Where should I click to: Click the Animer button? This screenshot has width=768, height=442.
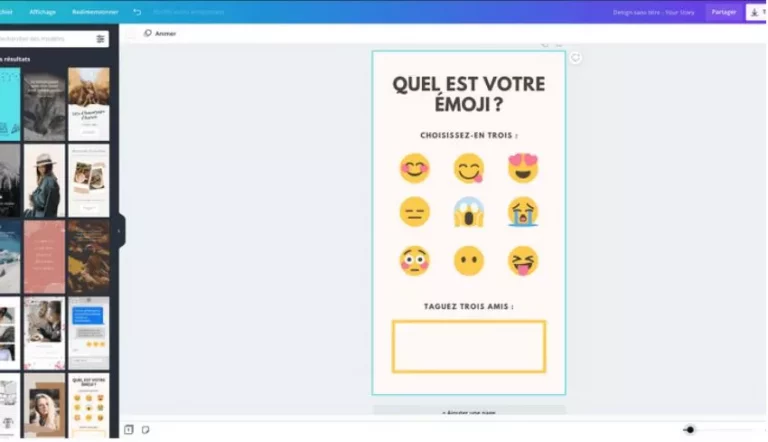(160, 33)
